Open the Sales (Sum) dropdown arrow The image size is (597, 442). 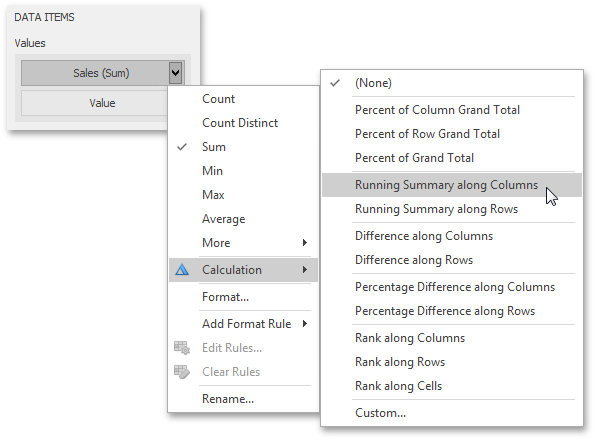(176, 72)
